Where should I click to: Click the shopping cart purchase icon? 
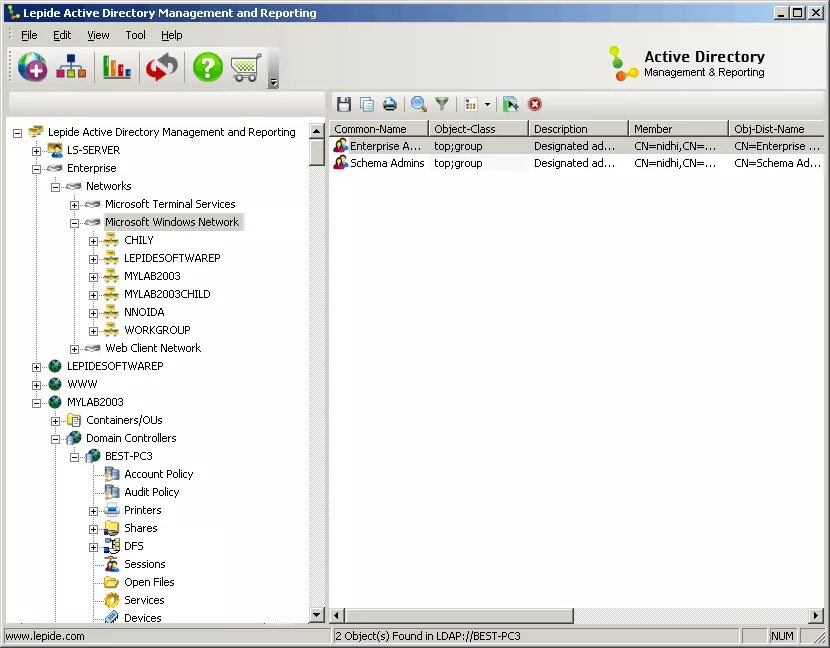[x=246, y=68]
